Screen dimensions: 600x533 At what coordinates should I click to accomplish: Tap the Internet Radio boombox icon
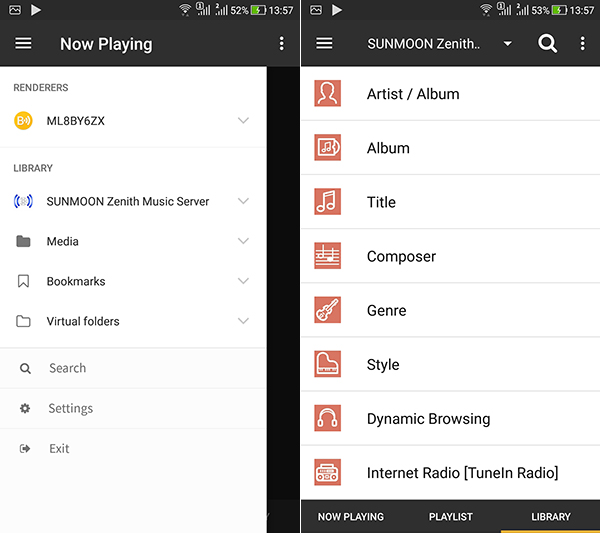(x=328, y=472)
